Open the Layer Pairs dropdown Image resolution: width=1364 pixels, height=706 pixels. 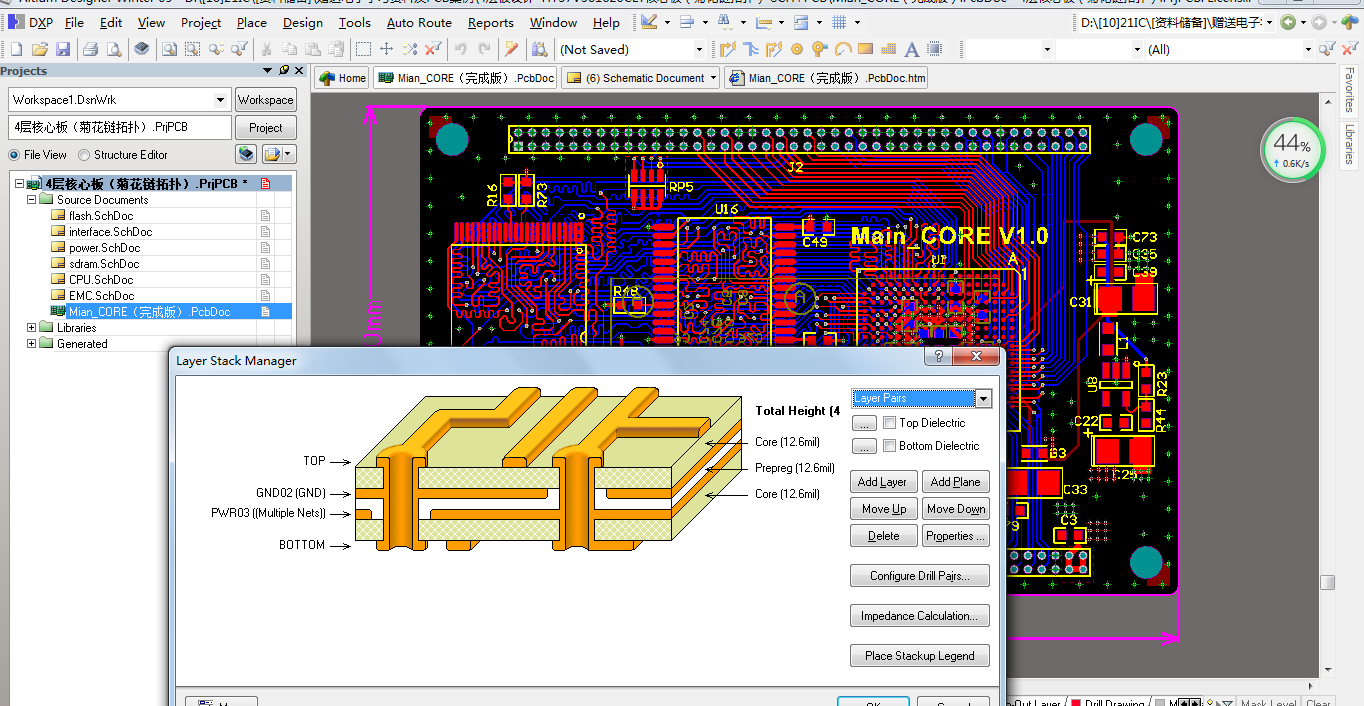(x=983, y=399)
